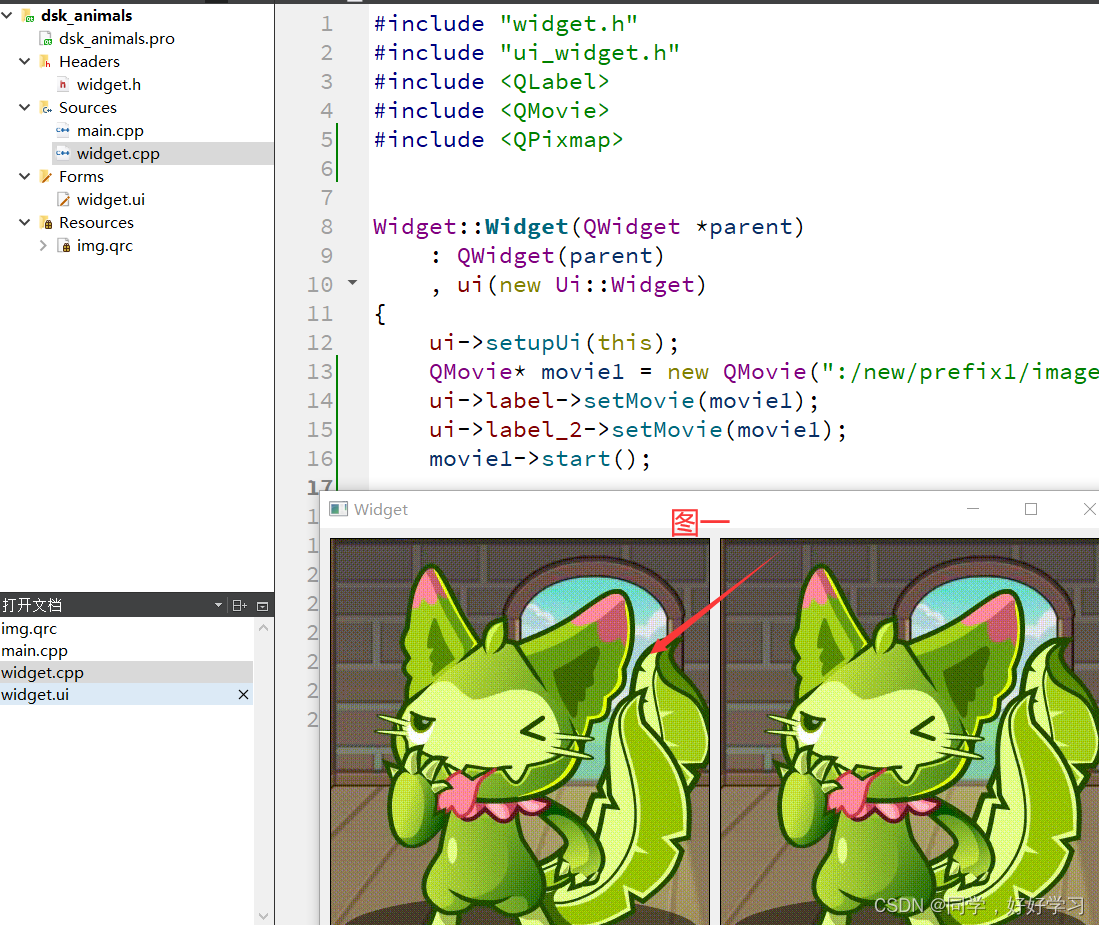Click the Headers folder icon
1099x925 pixels.
pos(46,62)
